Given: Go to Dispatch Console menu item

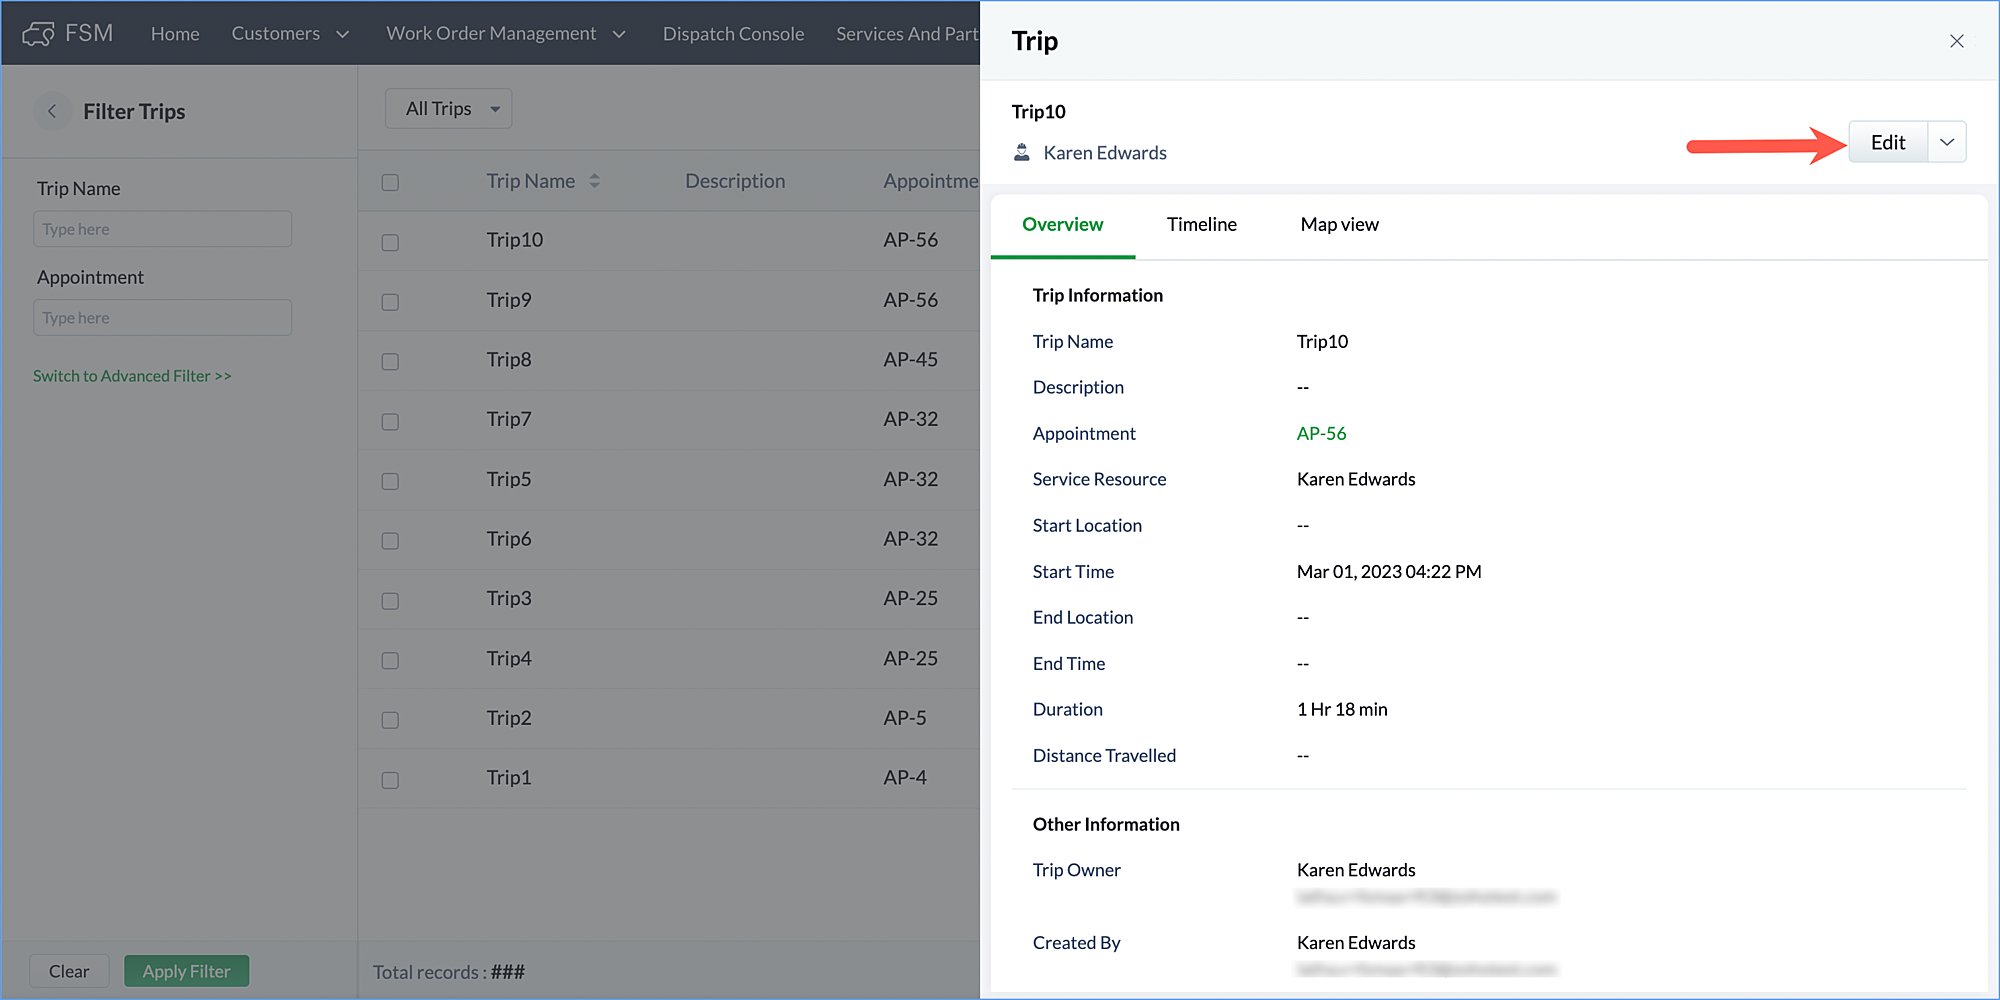Looking at the screenshot, I should pos(733,34).
